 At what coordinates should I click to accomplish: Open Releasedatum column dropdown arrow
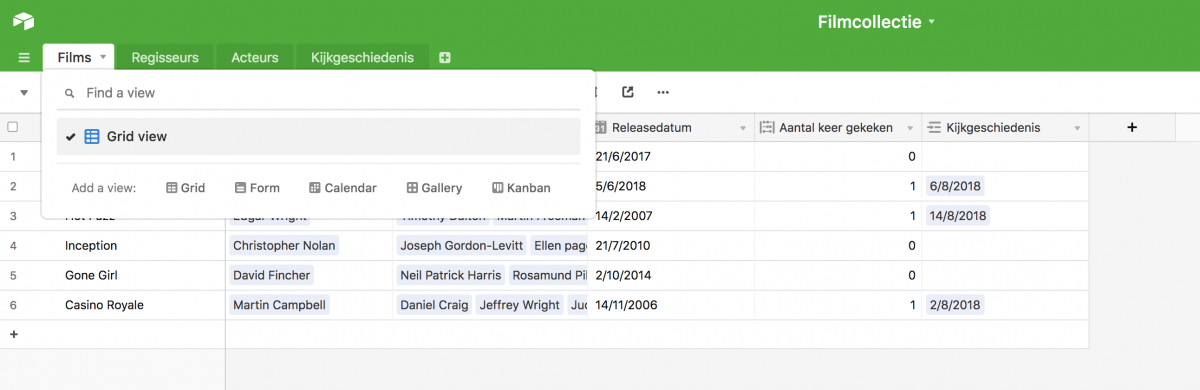pos(743,128)
